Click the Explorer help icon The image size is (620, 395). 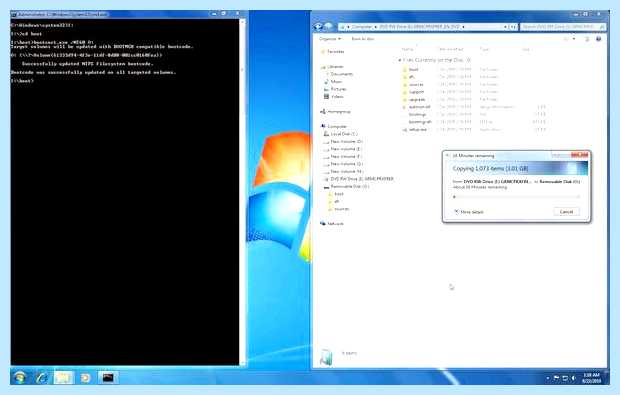599,39
